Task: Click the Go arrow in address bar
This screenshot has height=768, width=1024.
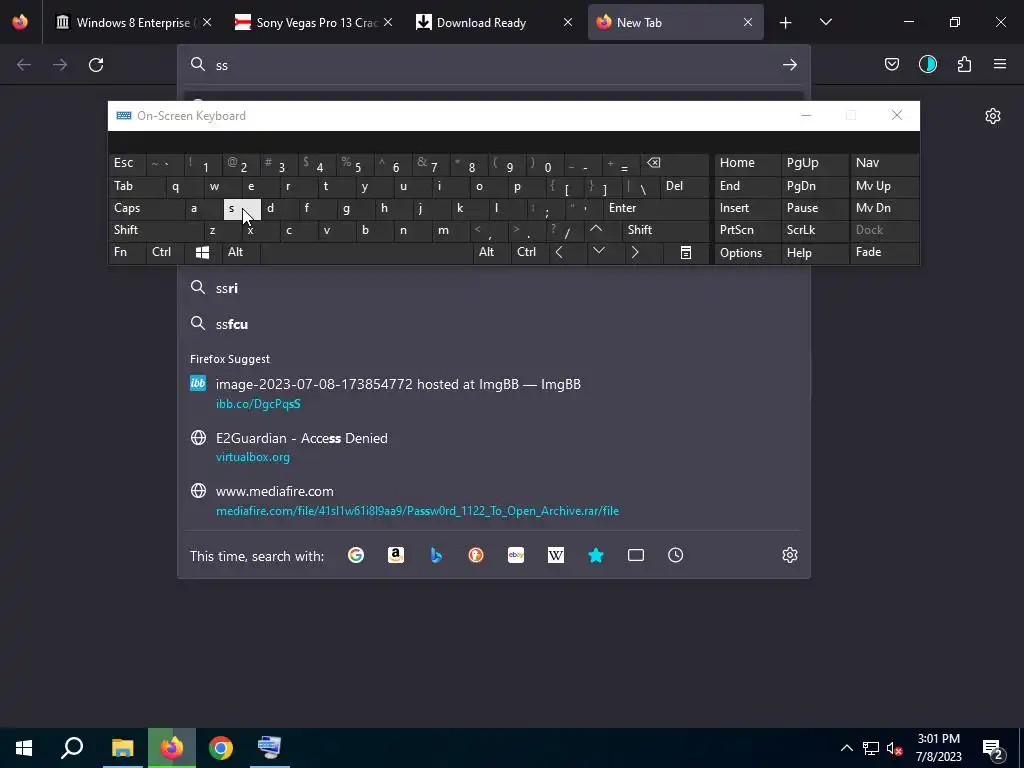Action: tap(790, 65)
